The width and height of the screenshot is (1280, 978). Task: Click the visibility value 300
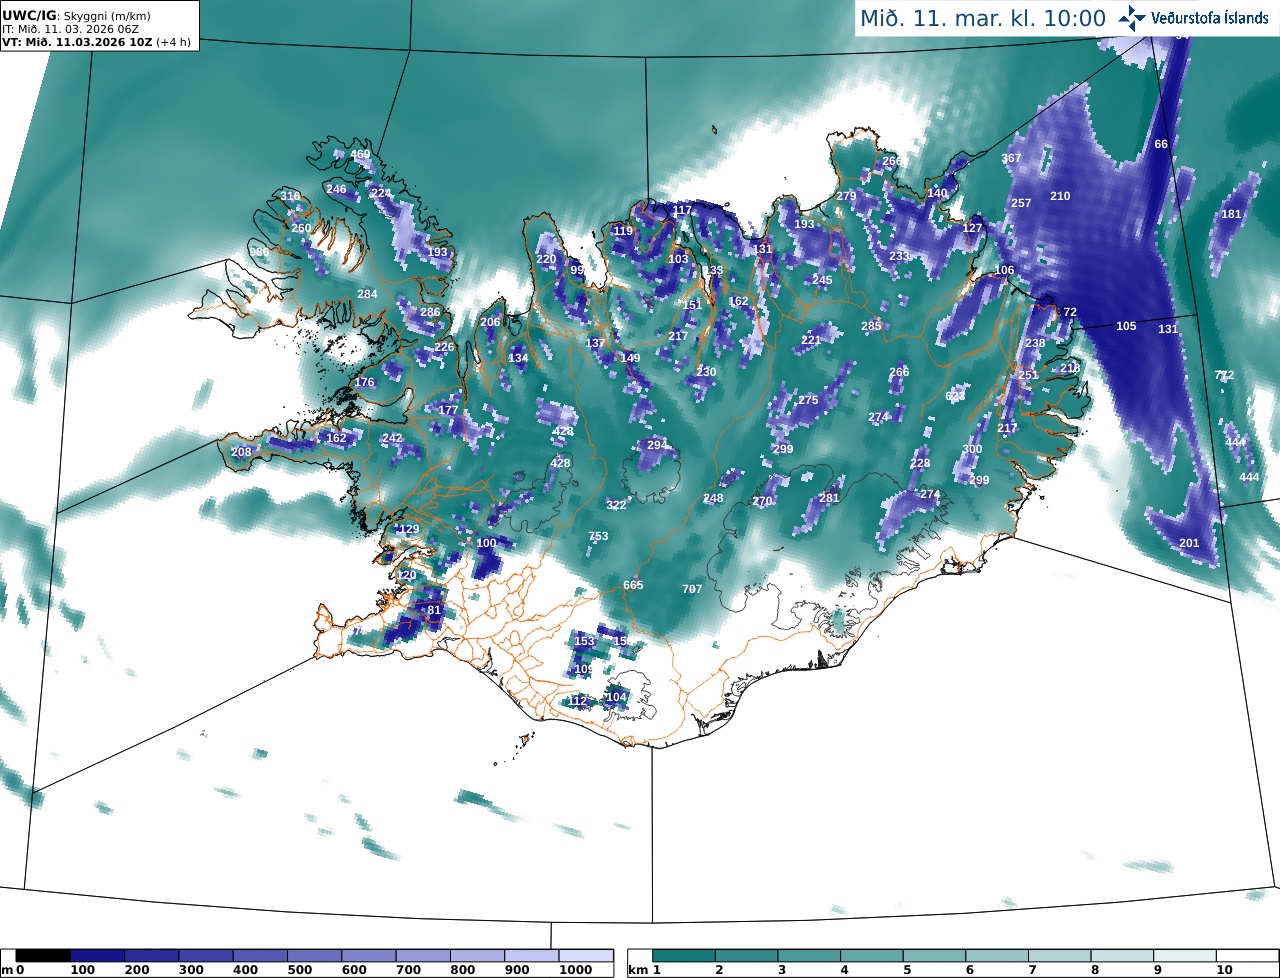pyautogui.click(x=972, y=449)
